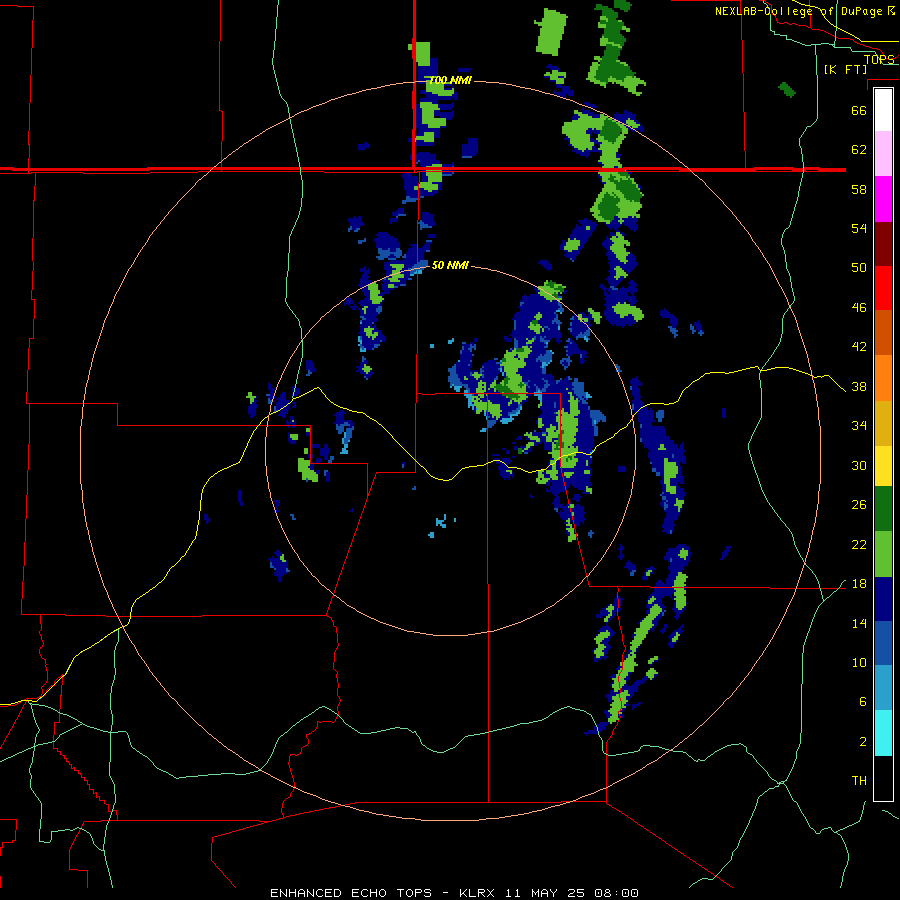Click the "6" scale label
The width and height of the screenshot is (900, 900).
click(x=863, y=702)
